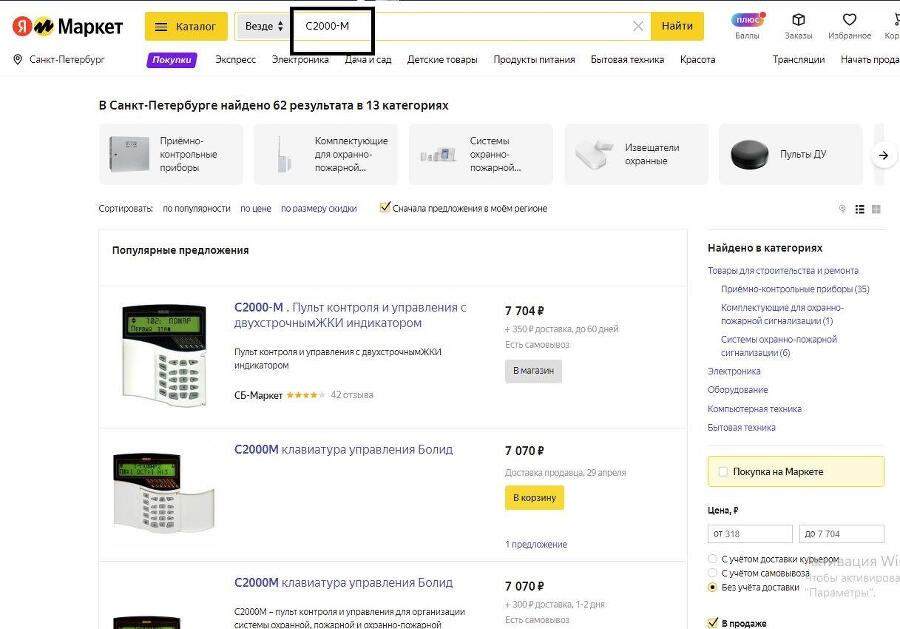Viewport: 900px width, 629px height.
Task: Open map view via pin icon
Action: [x=844, y=209]
